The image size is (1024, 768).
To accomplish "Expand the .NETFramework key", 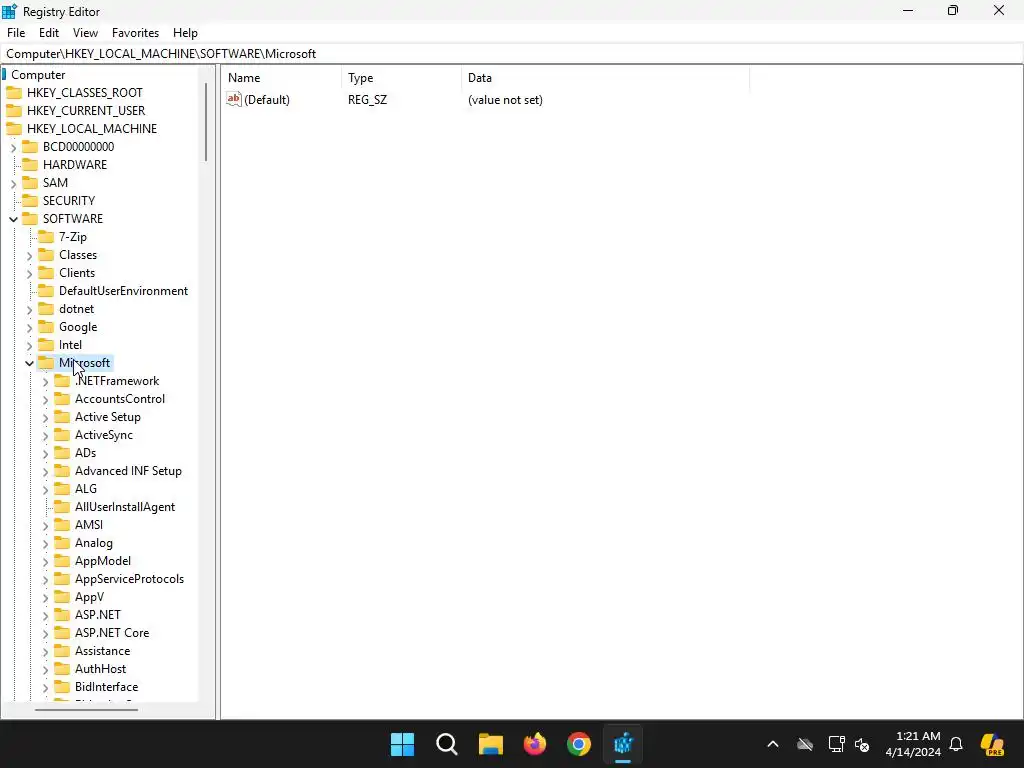I will coord(45,381).
